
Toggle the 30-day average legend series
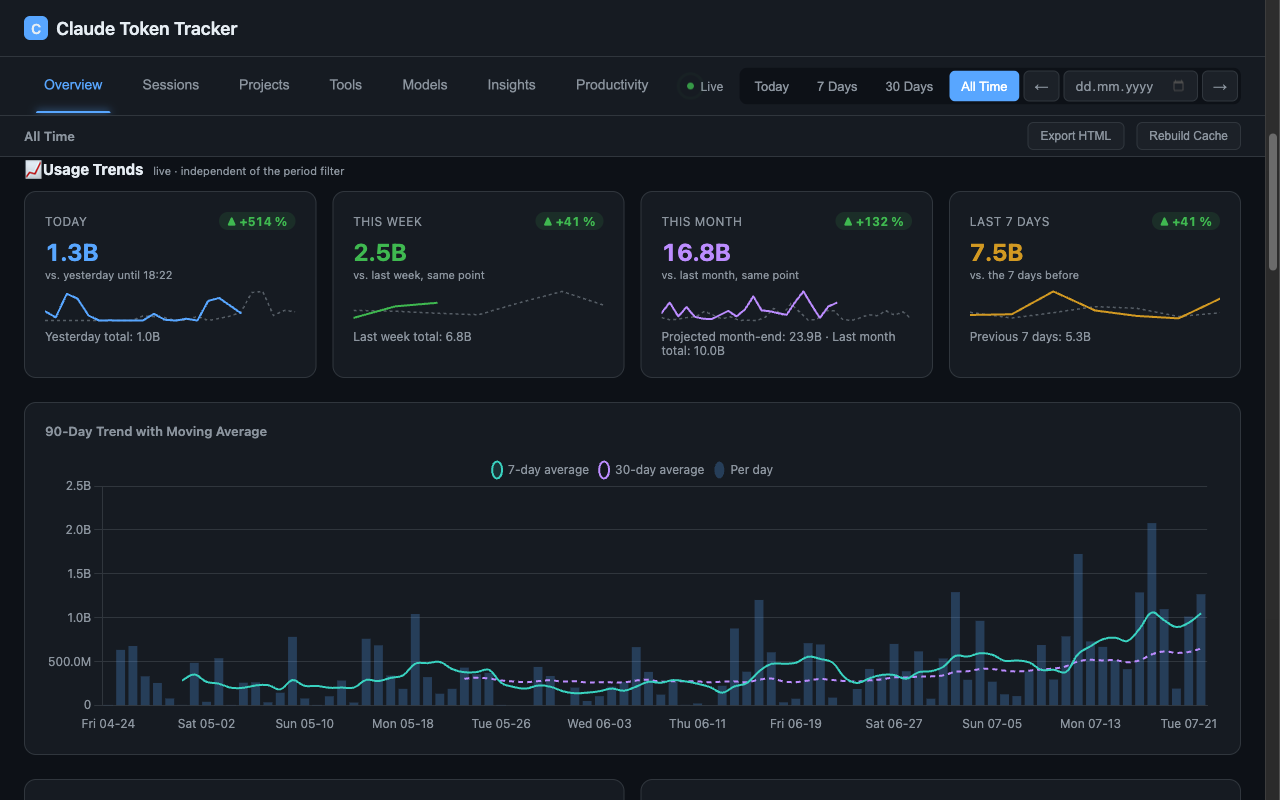651,470
